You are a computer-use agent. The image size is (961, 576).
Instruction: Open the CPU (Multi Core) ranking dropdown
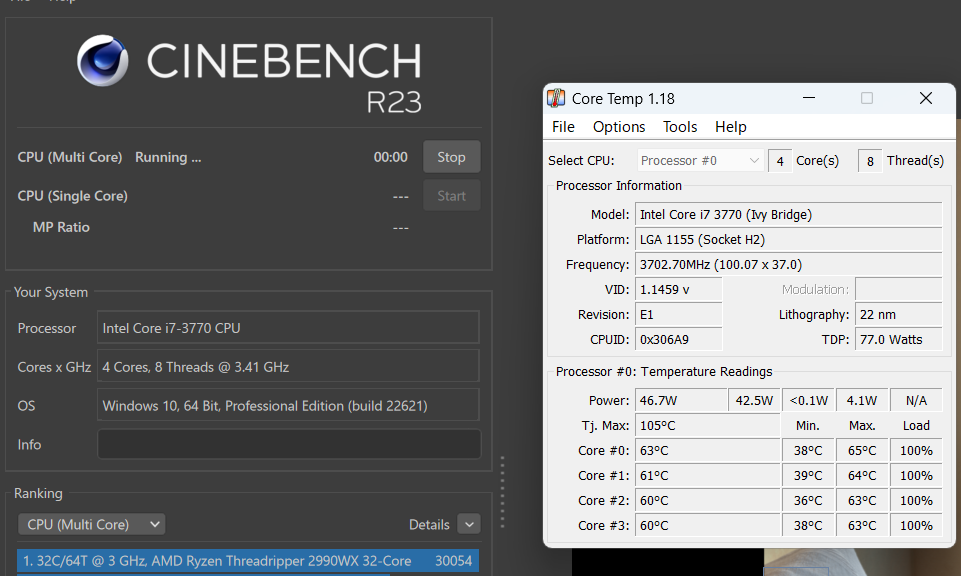[x=91, y=525]
